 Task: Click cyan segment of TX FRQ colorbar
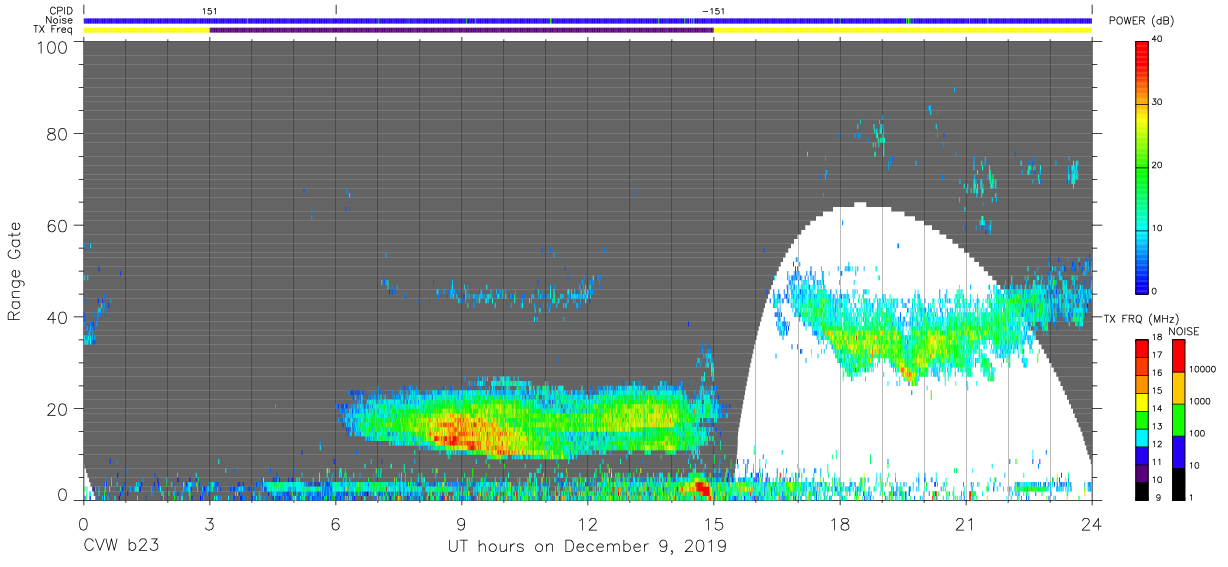(x=1141, y=436)
